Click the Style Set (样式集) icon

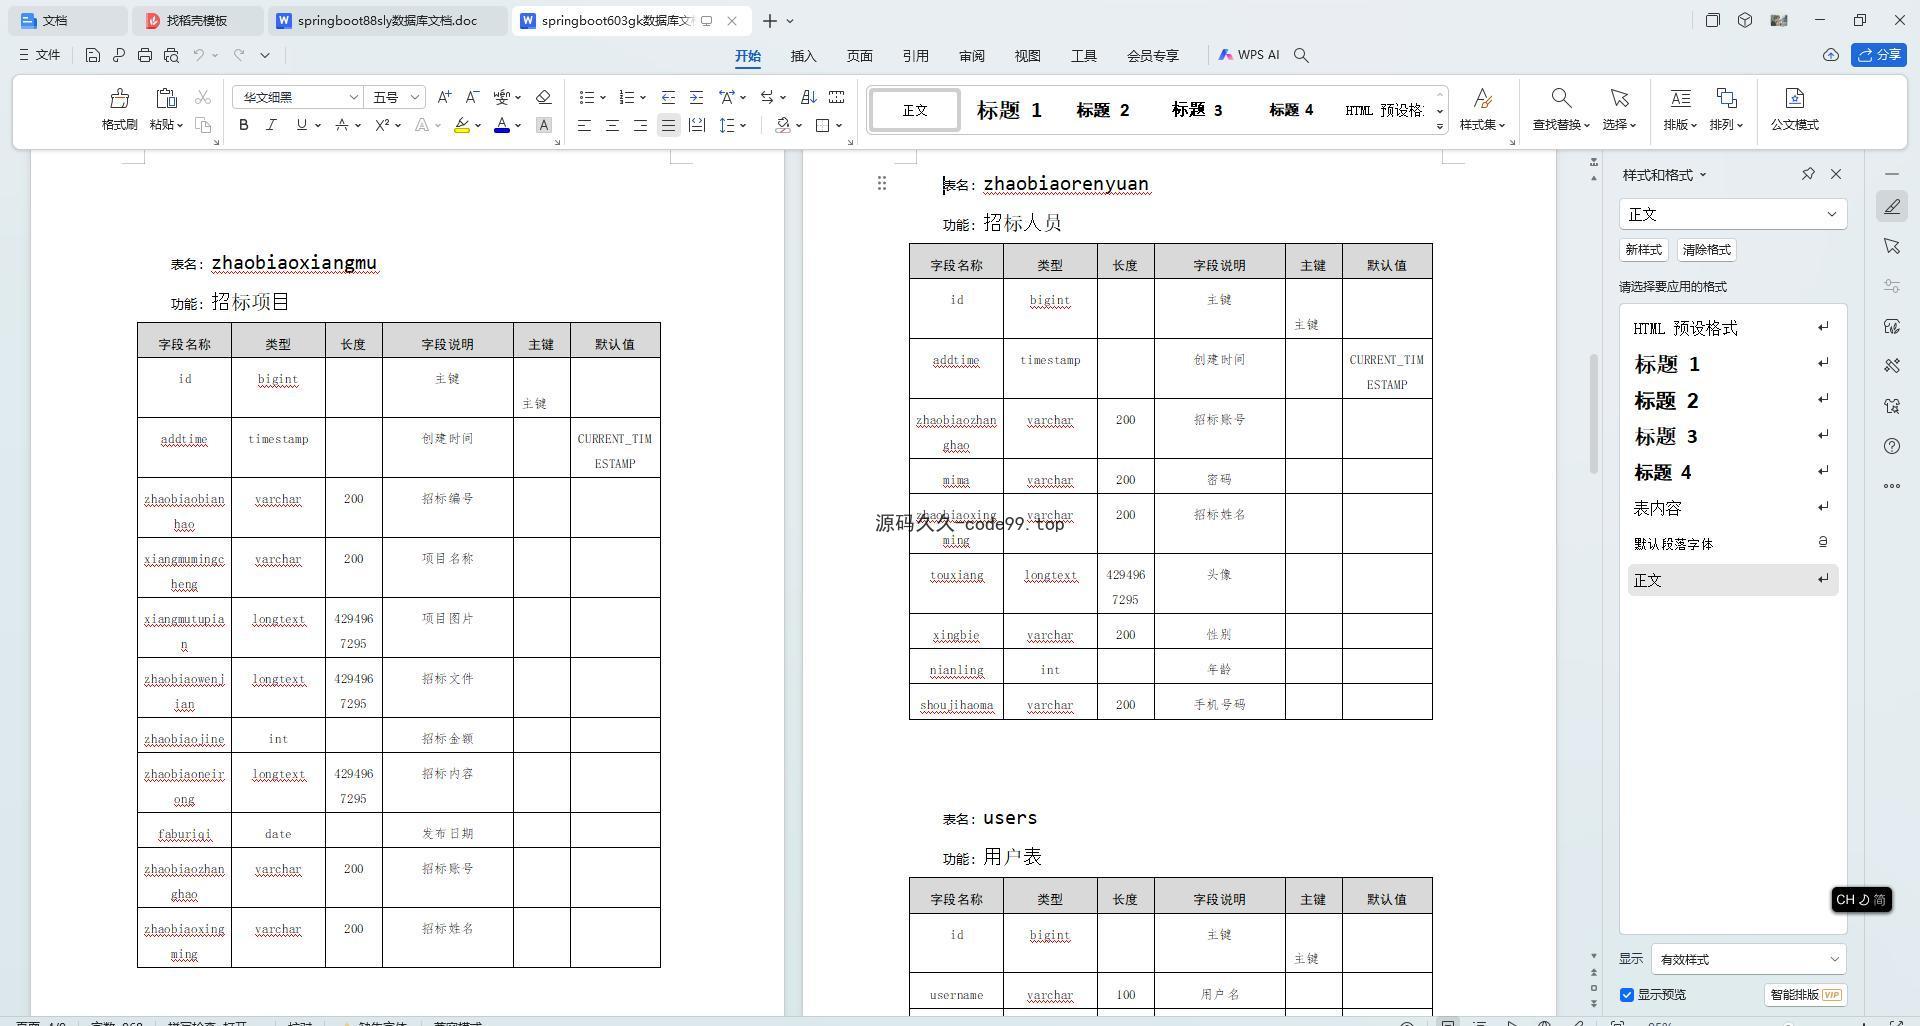(1483, 98)
